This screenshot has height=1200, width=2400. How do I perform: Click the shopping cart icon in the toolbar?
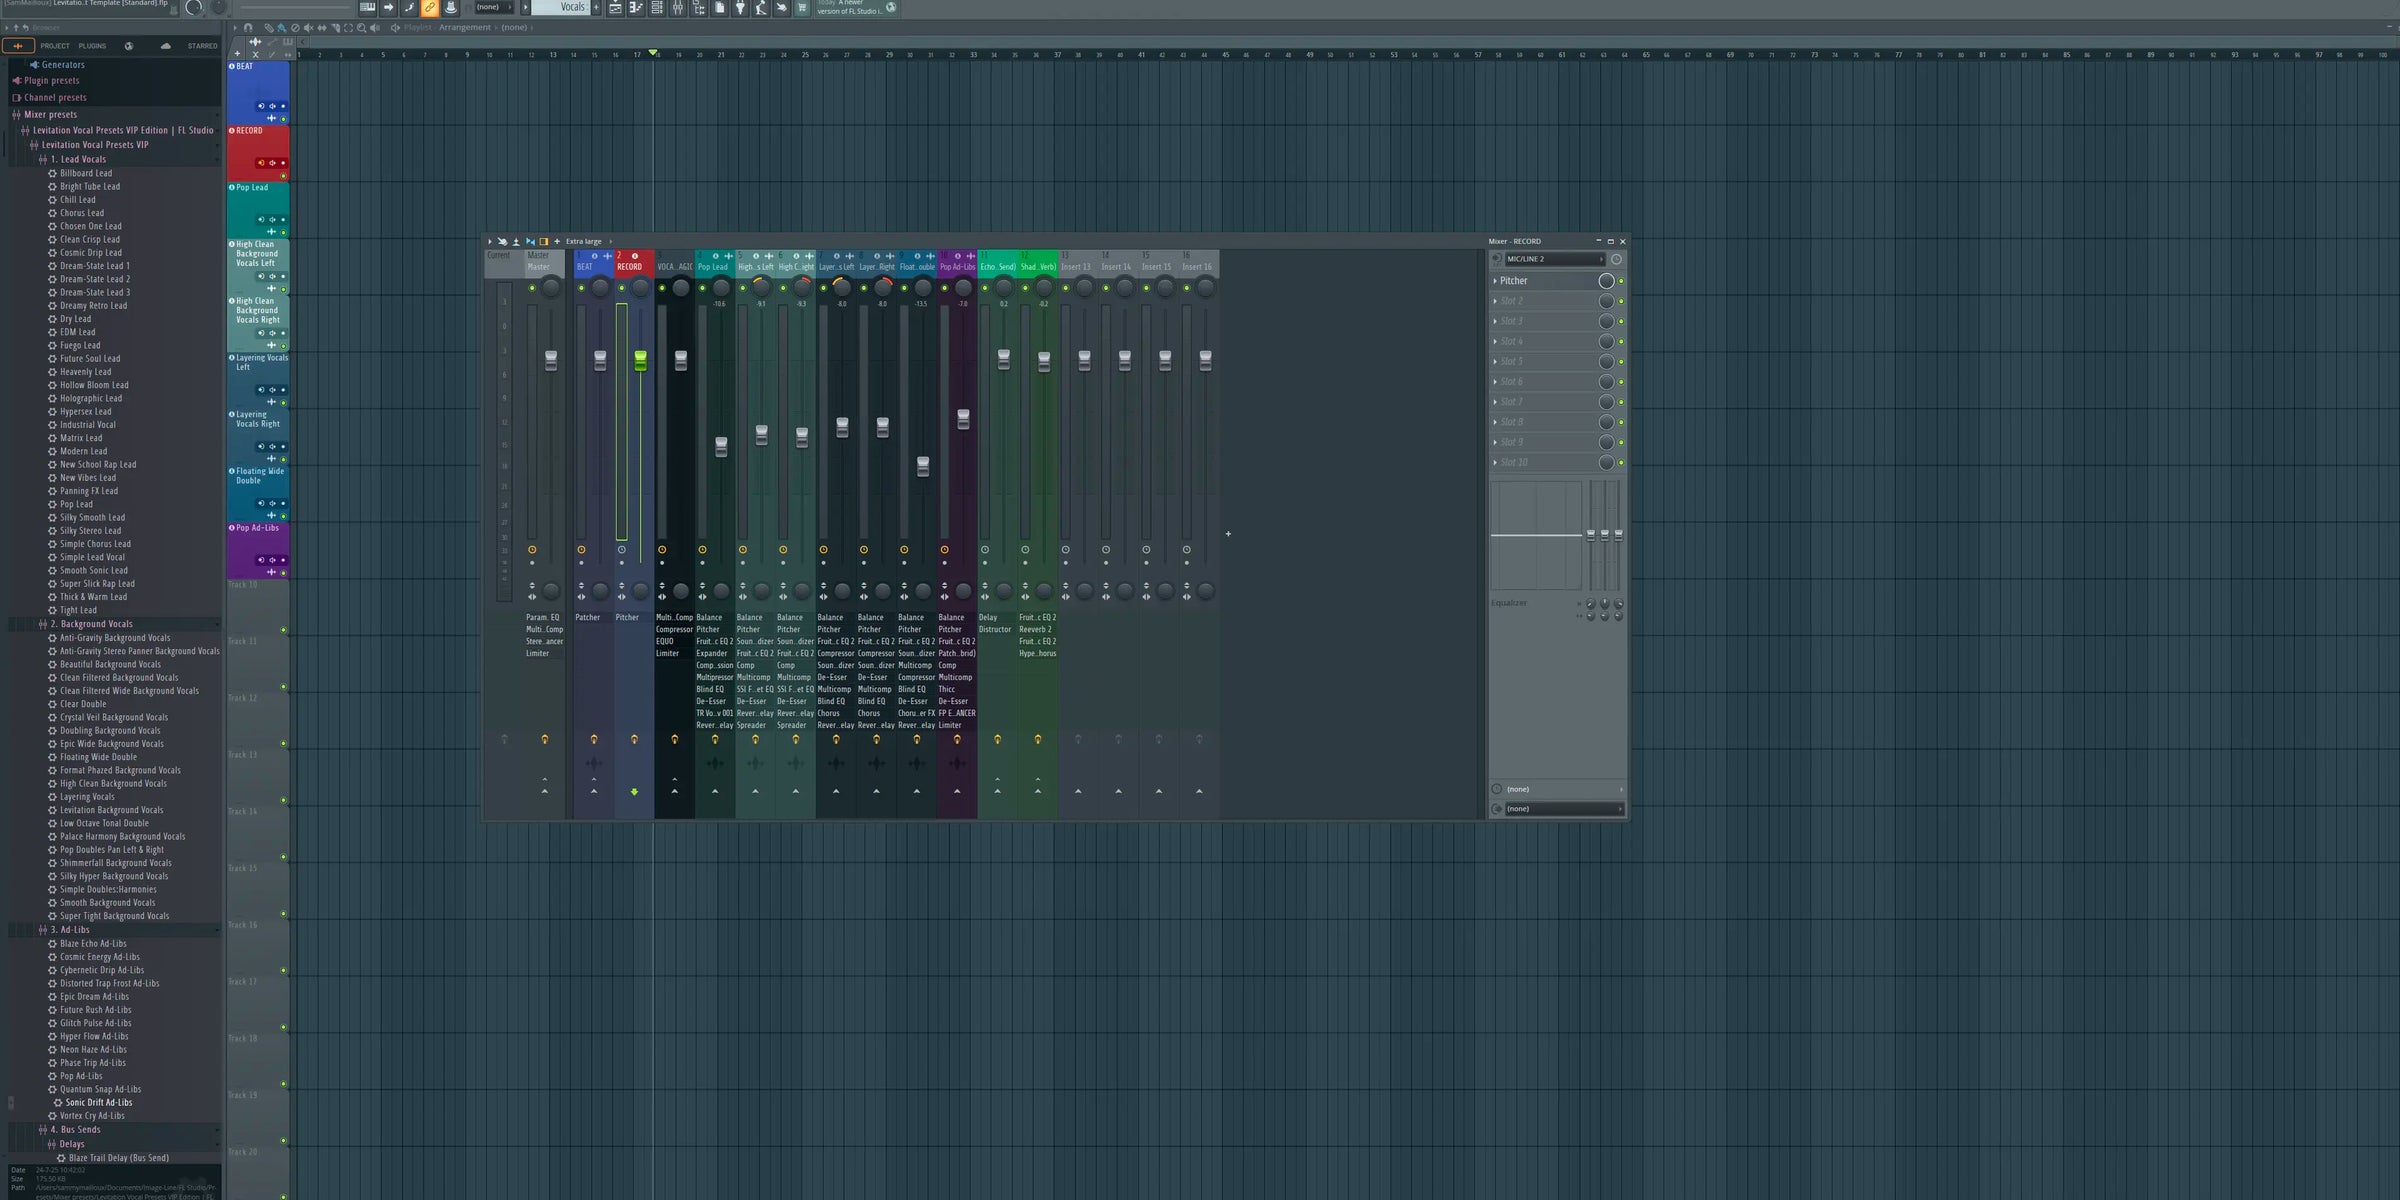pos(802,8)
